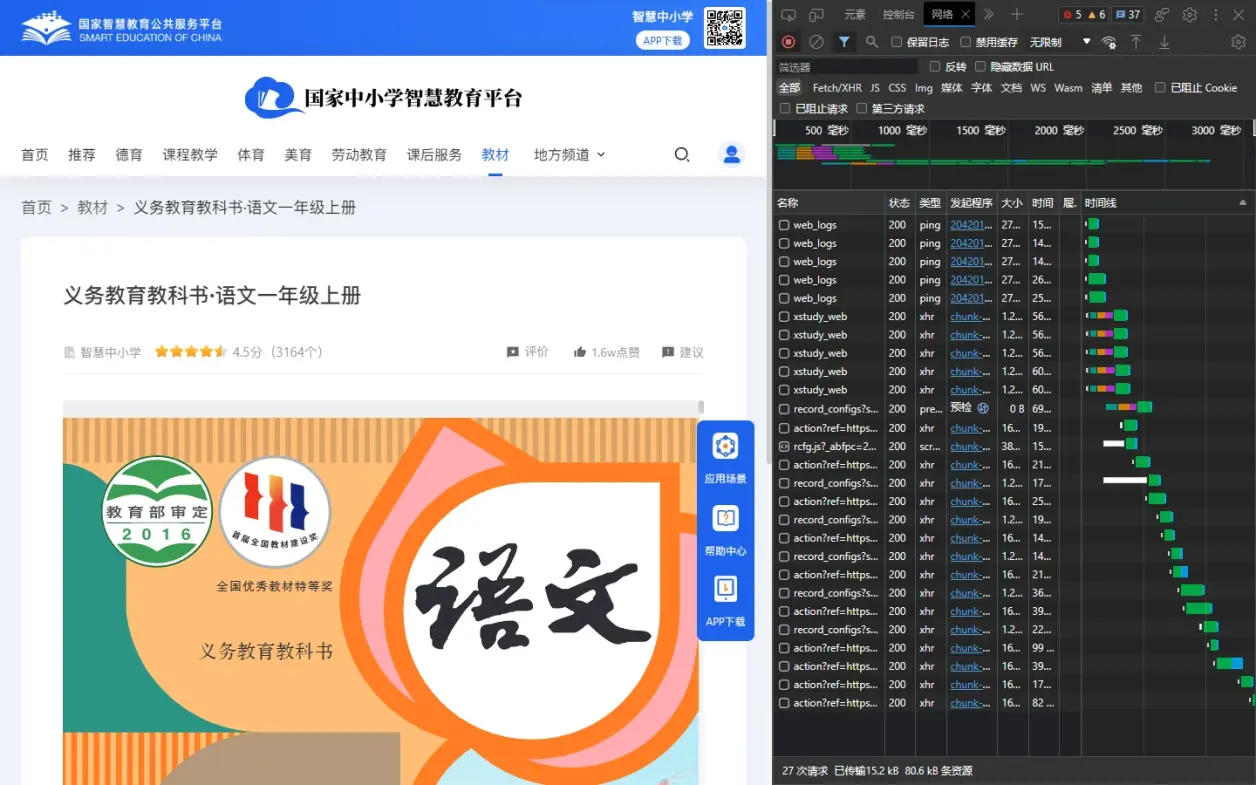Image resolution: width=1256 pixels, height=785 pixels.
Task: Tick the 反转 checkbox
Action: pos(935,67)
